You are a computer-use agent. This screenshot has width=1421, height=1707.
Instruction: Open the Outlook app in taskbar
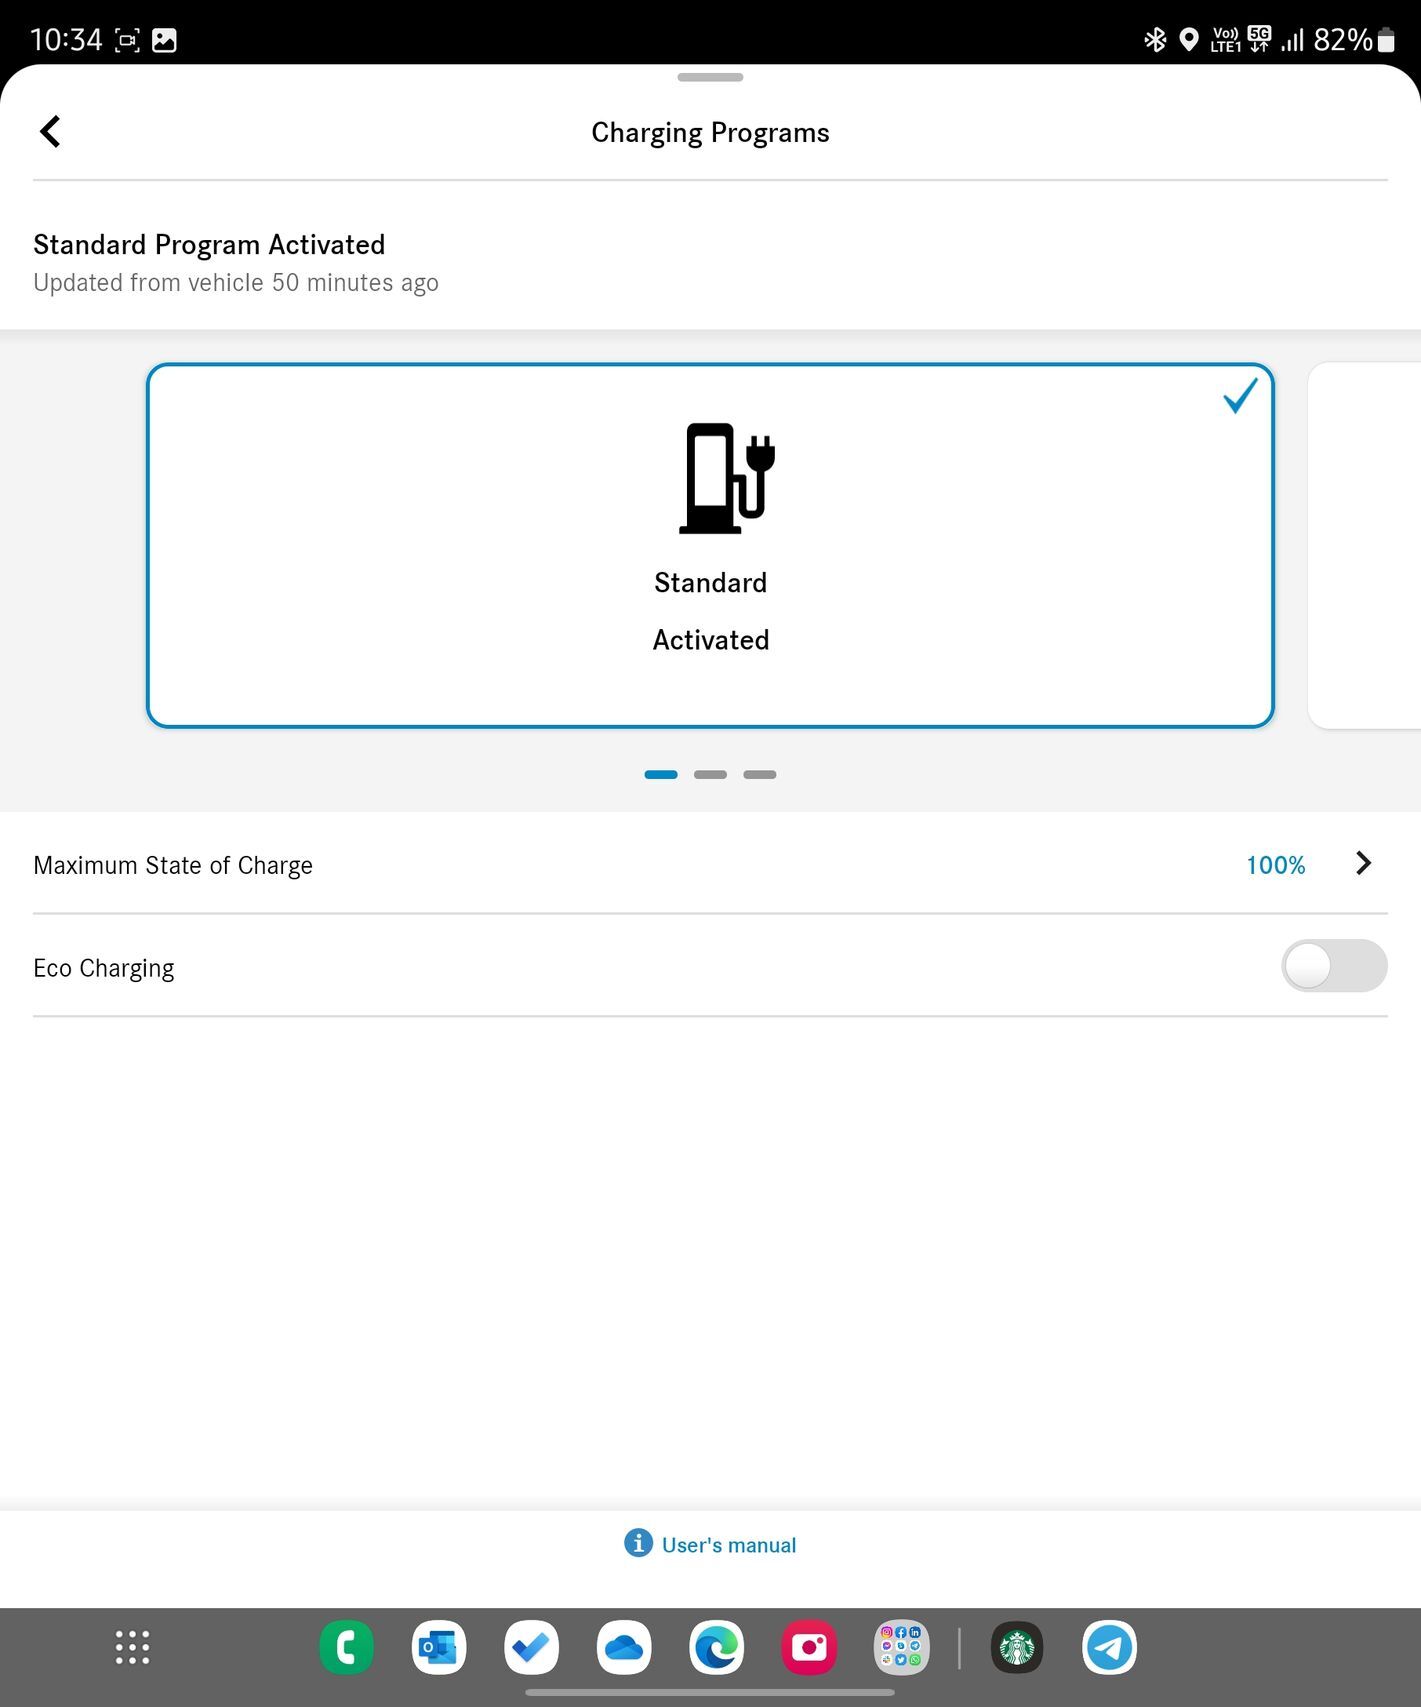click(439, 1647)
